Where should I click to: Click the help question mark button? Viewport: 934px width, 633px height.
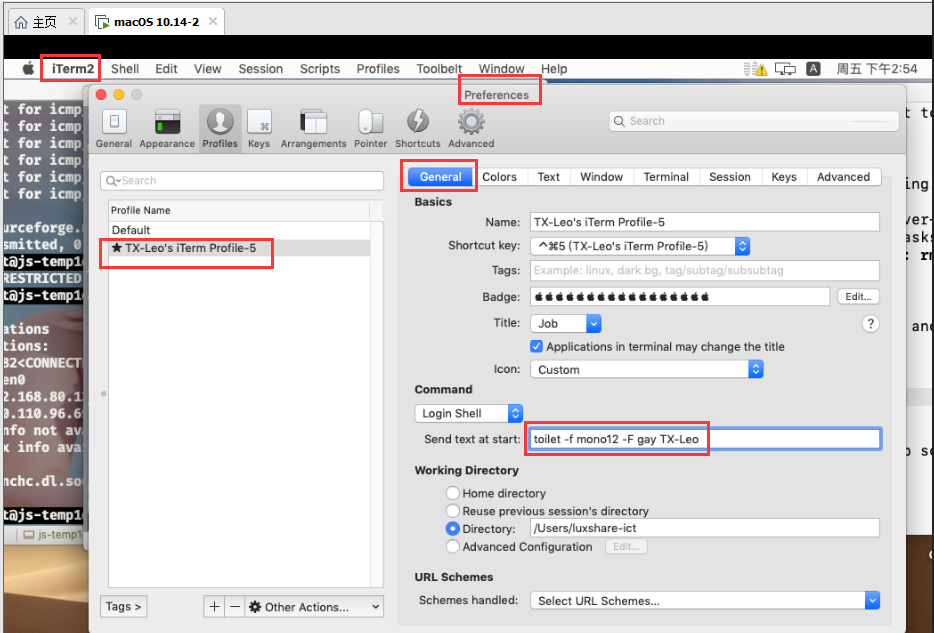tap(870, 323)
